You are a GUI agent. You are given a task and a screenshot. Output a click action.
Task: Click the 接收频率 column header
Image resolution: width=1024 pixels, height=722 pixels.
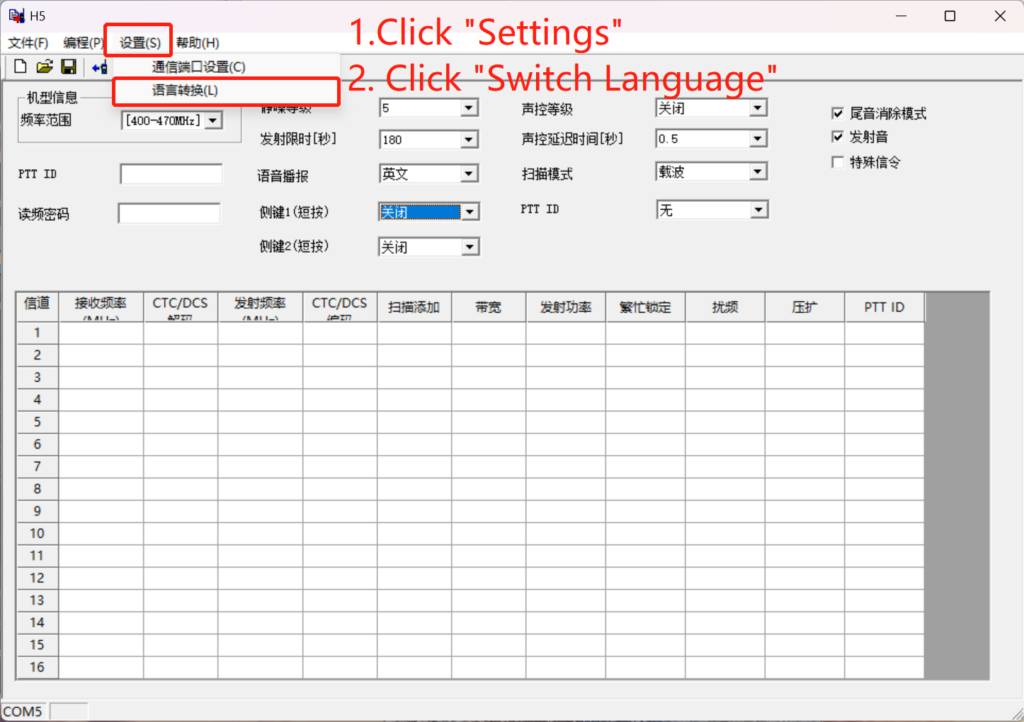coord(101,307)
